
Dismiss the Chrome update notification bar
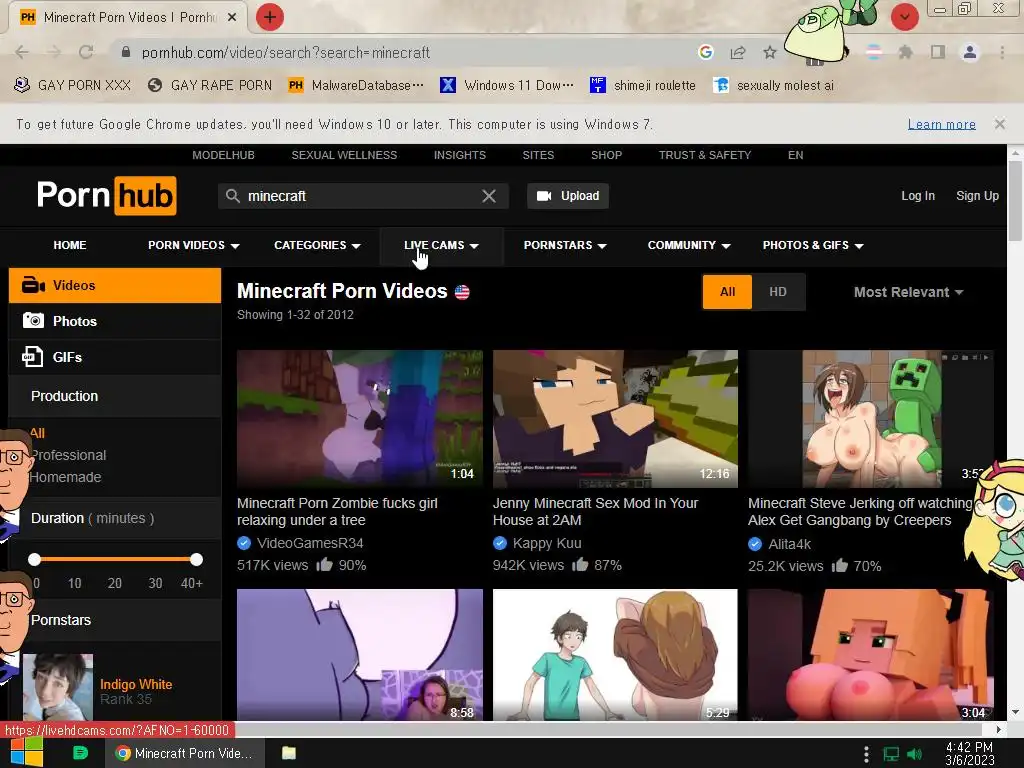tap(999, 123)
